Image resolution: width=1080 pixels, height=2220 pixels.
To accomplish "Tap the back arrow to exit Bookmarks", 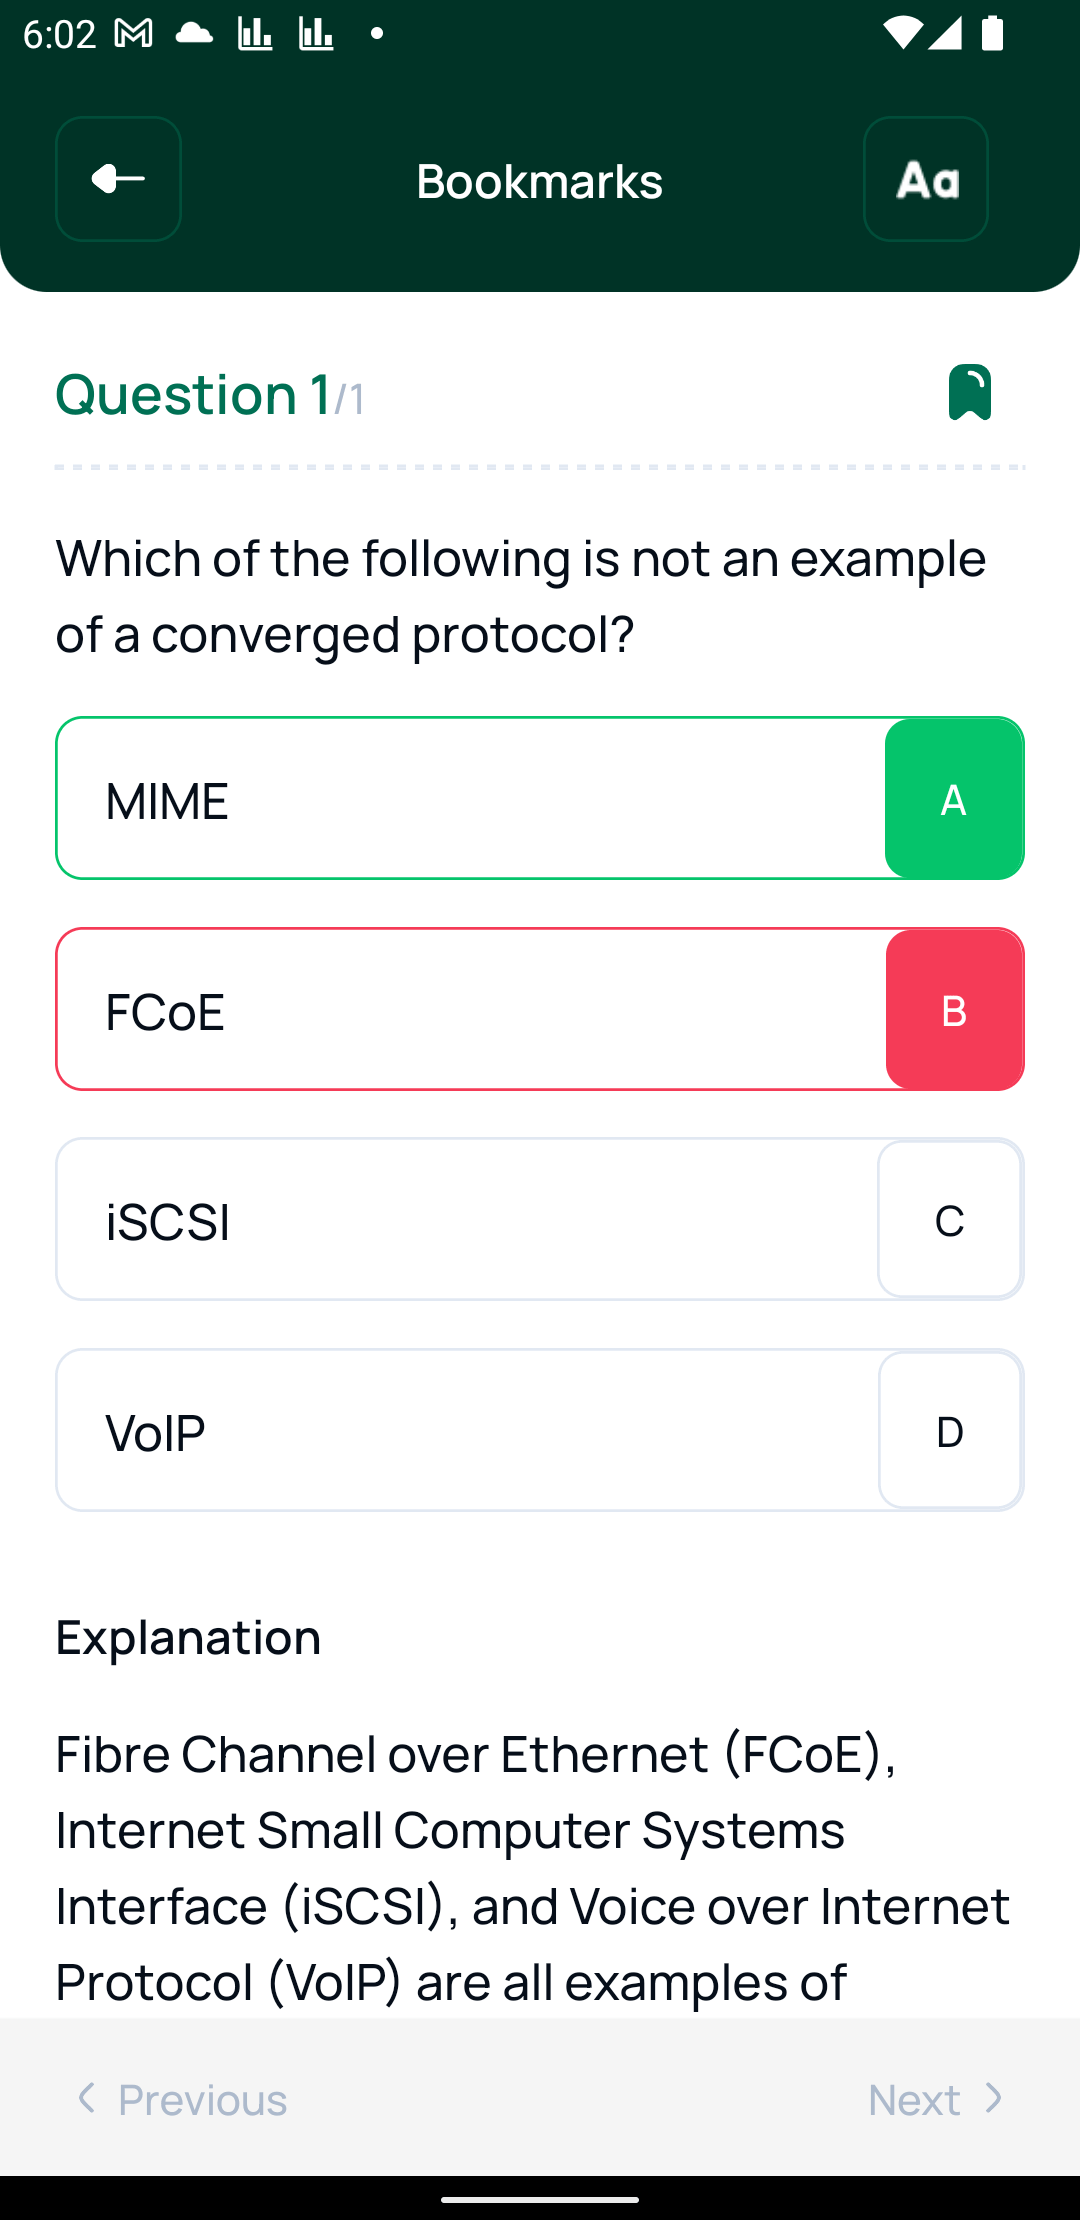I will [x=117, y=180].
